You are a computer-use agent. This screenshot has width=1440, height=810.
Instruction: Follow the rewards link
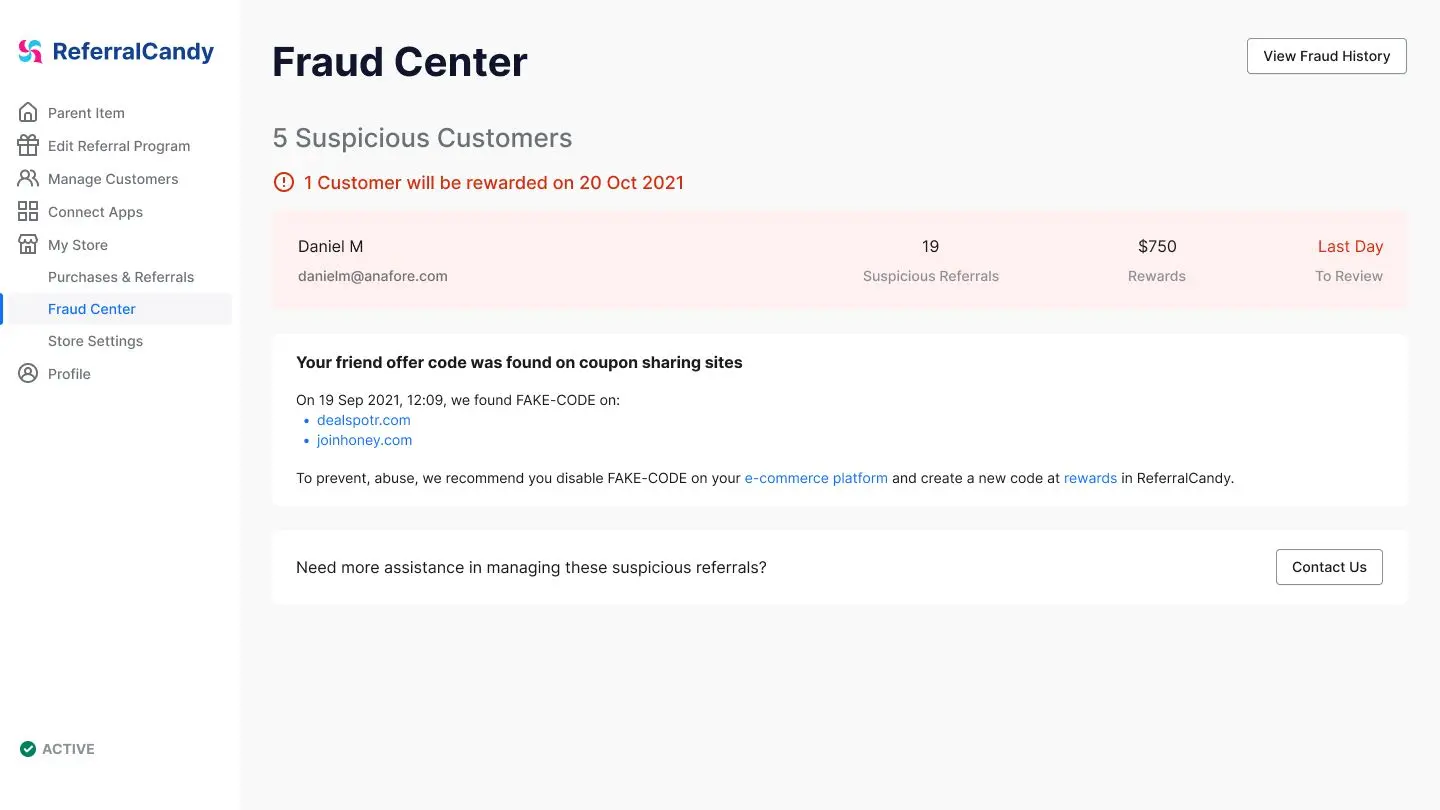point(1090,478)
